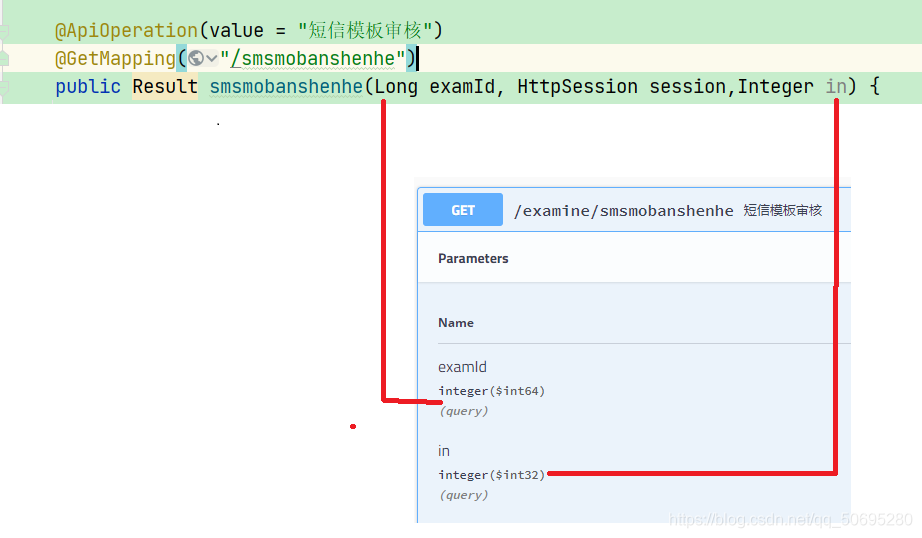The width and height of the screenshot is (922, 538).
Task: Click the gutter fold marker beside @ApiOperation line
Action: click(x=4, y=31)
